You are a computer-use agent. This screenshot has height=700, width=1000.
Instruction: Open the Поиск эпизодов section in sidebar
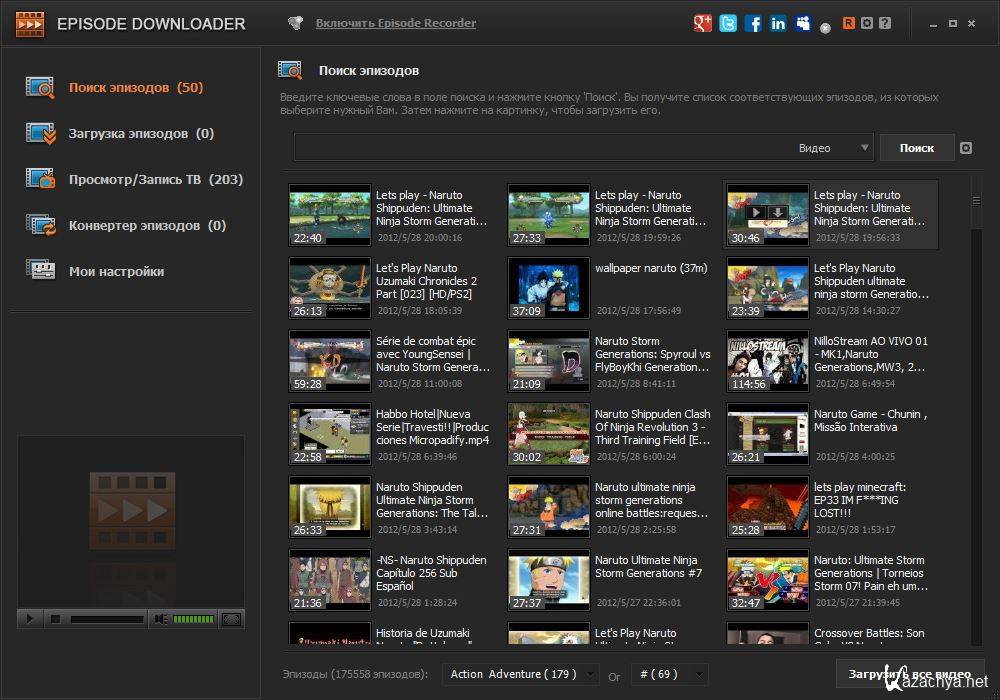coord(135,88)
